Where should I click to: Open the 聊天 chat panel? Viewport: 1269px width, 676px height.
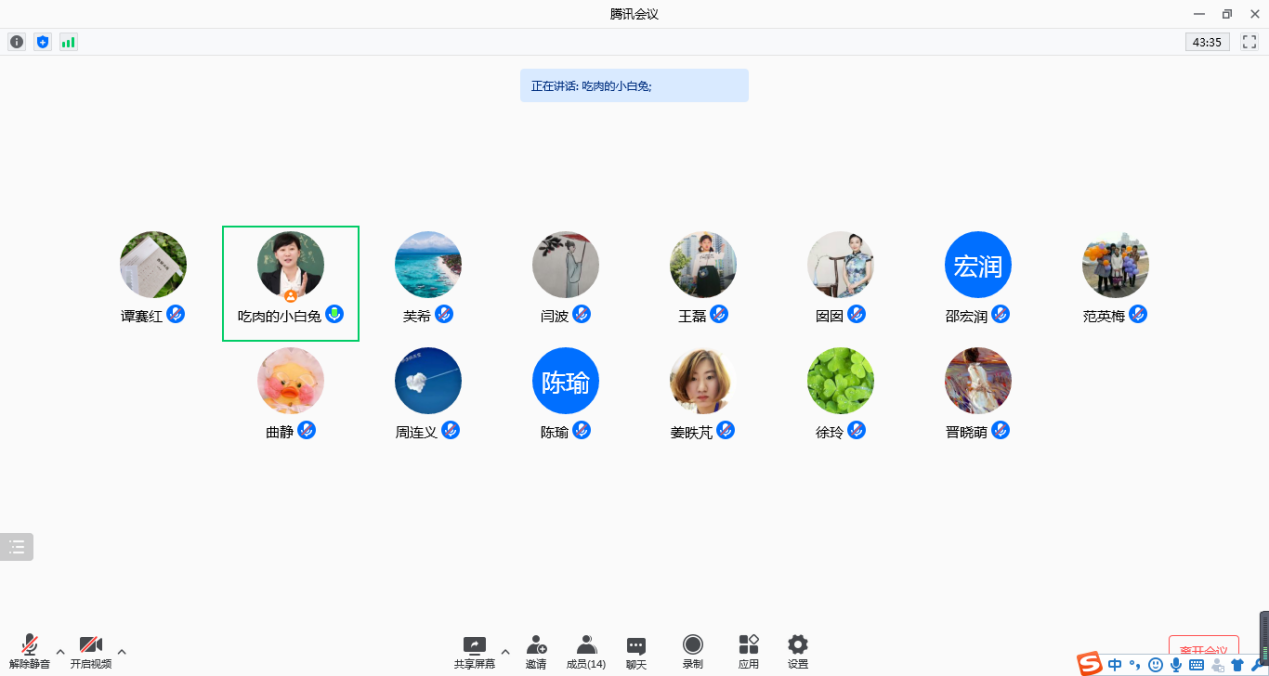click(636, 646)
